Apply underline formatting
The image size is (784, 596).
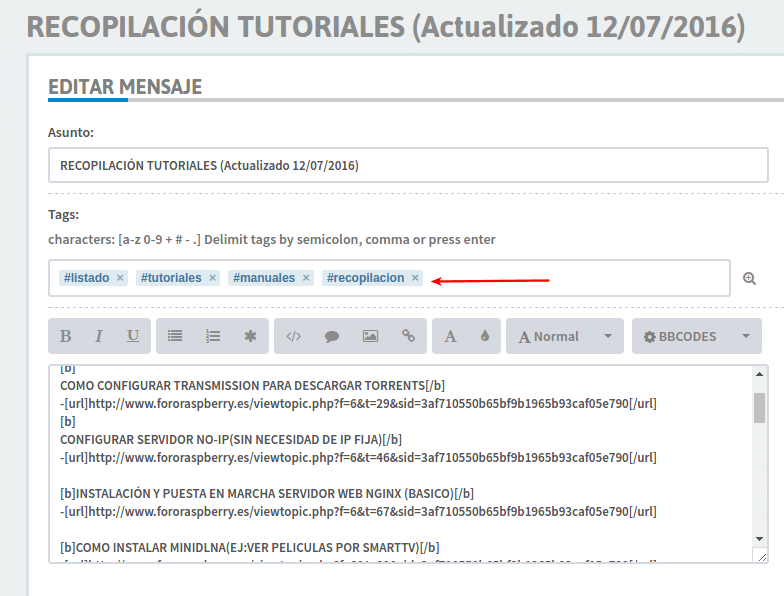(133, 337)
